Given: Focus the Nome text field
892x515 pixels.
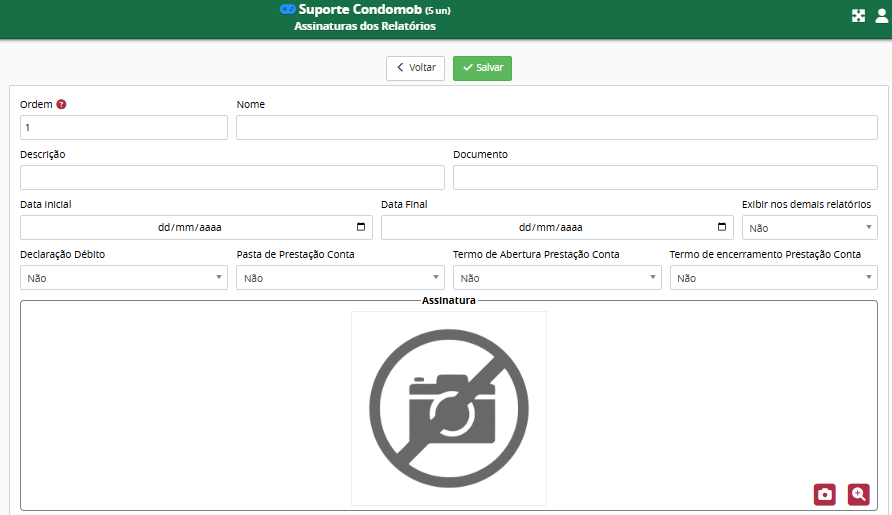Looking at the screenshot, I should click(556, 127).
